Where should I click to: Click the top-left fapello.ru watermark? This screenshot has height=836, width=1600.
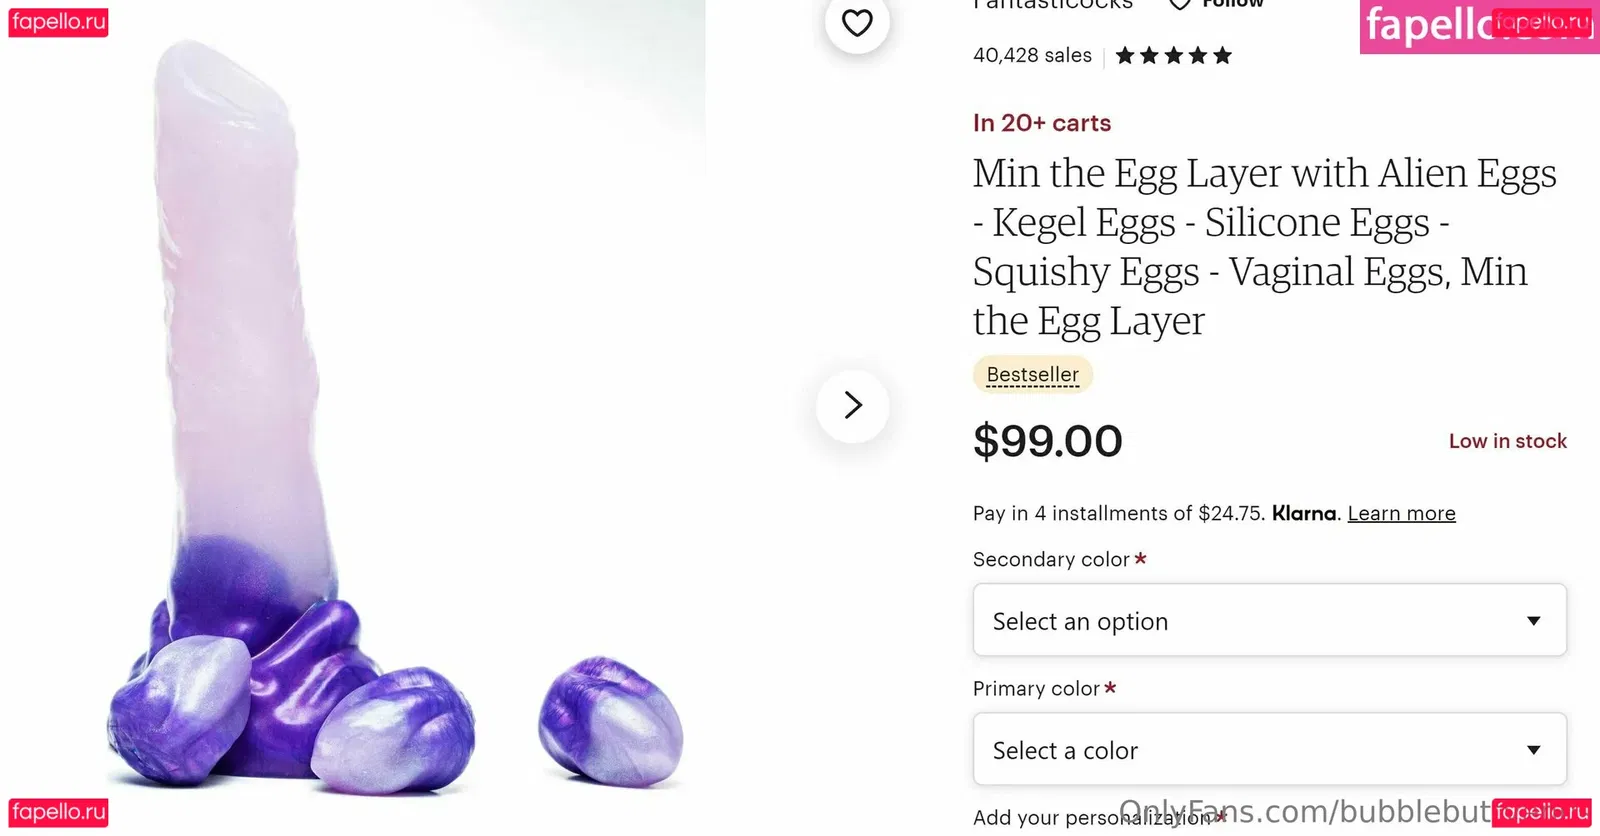tap(58, 22)
